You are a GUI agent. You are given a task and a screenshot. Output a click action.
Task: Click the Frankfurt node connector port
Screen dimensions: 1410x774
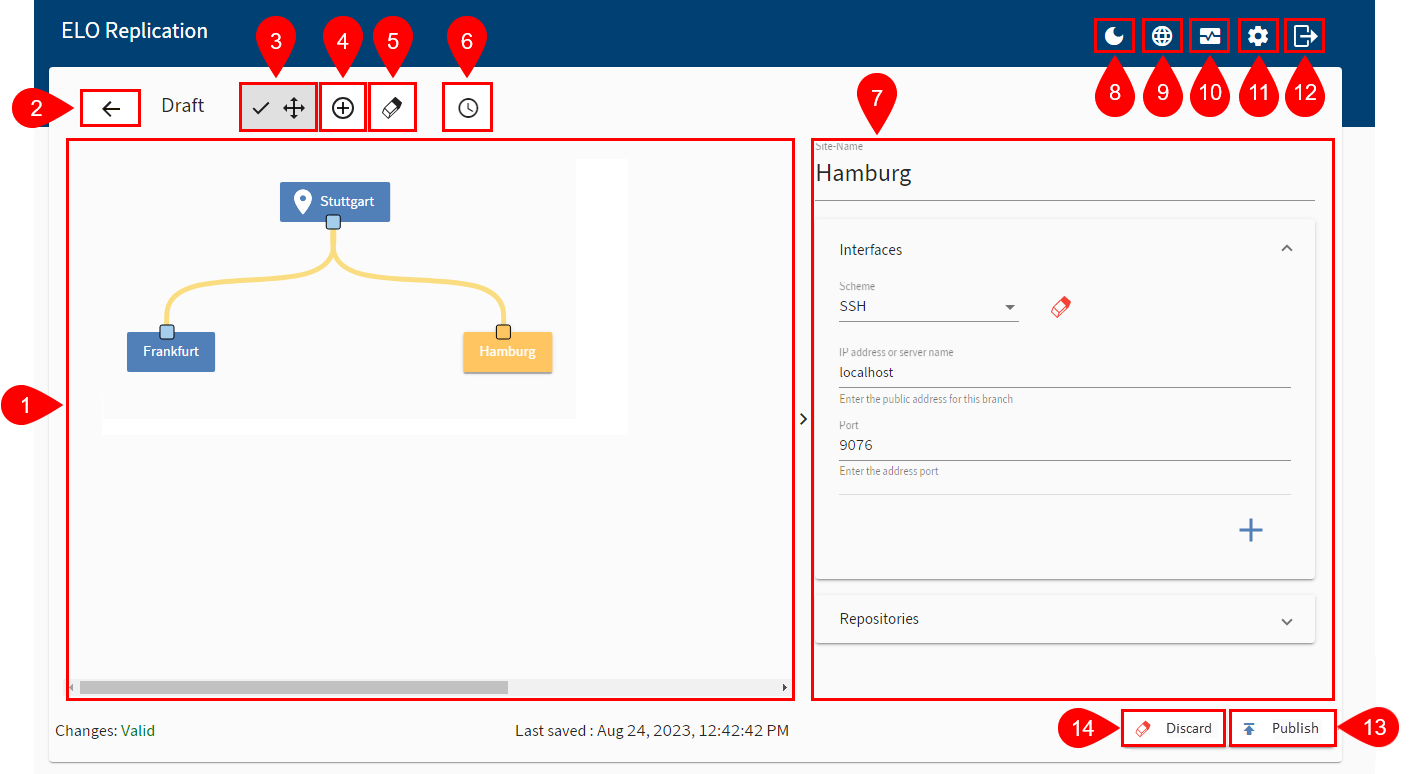tap(167, 331)
